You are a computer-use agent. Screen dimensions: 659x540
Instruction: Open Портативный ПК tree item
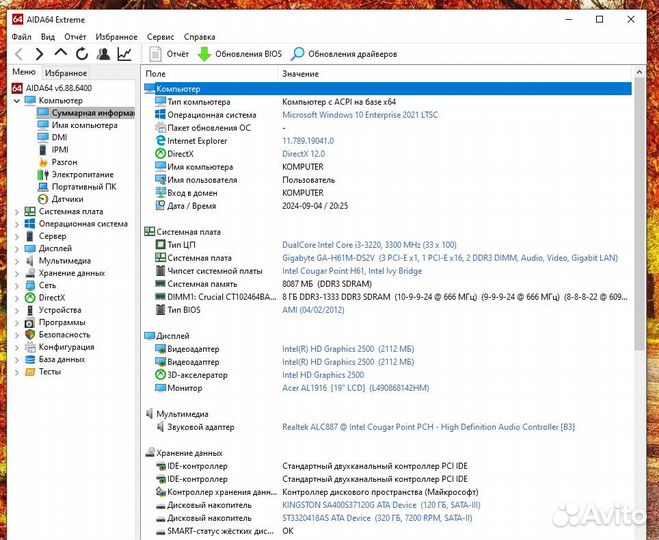click(x=77, y=187)
